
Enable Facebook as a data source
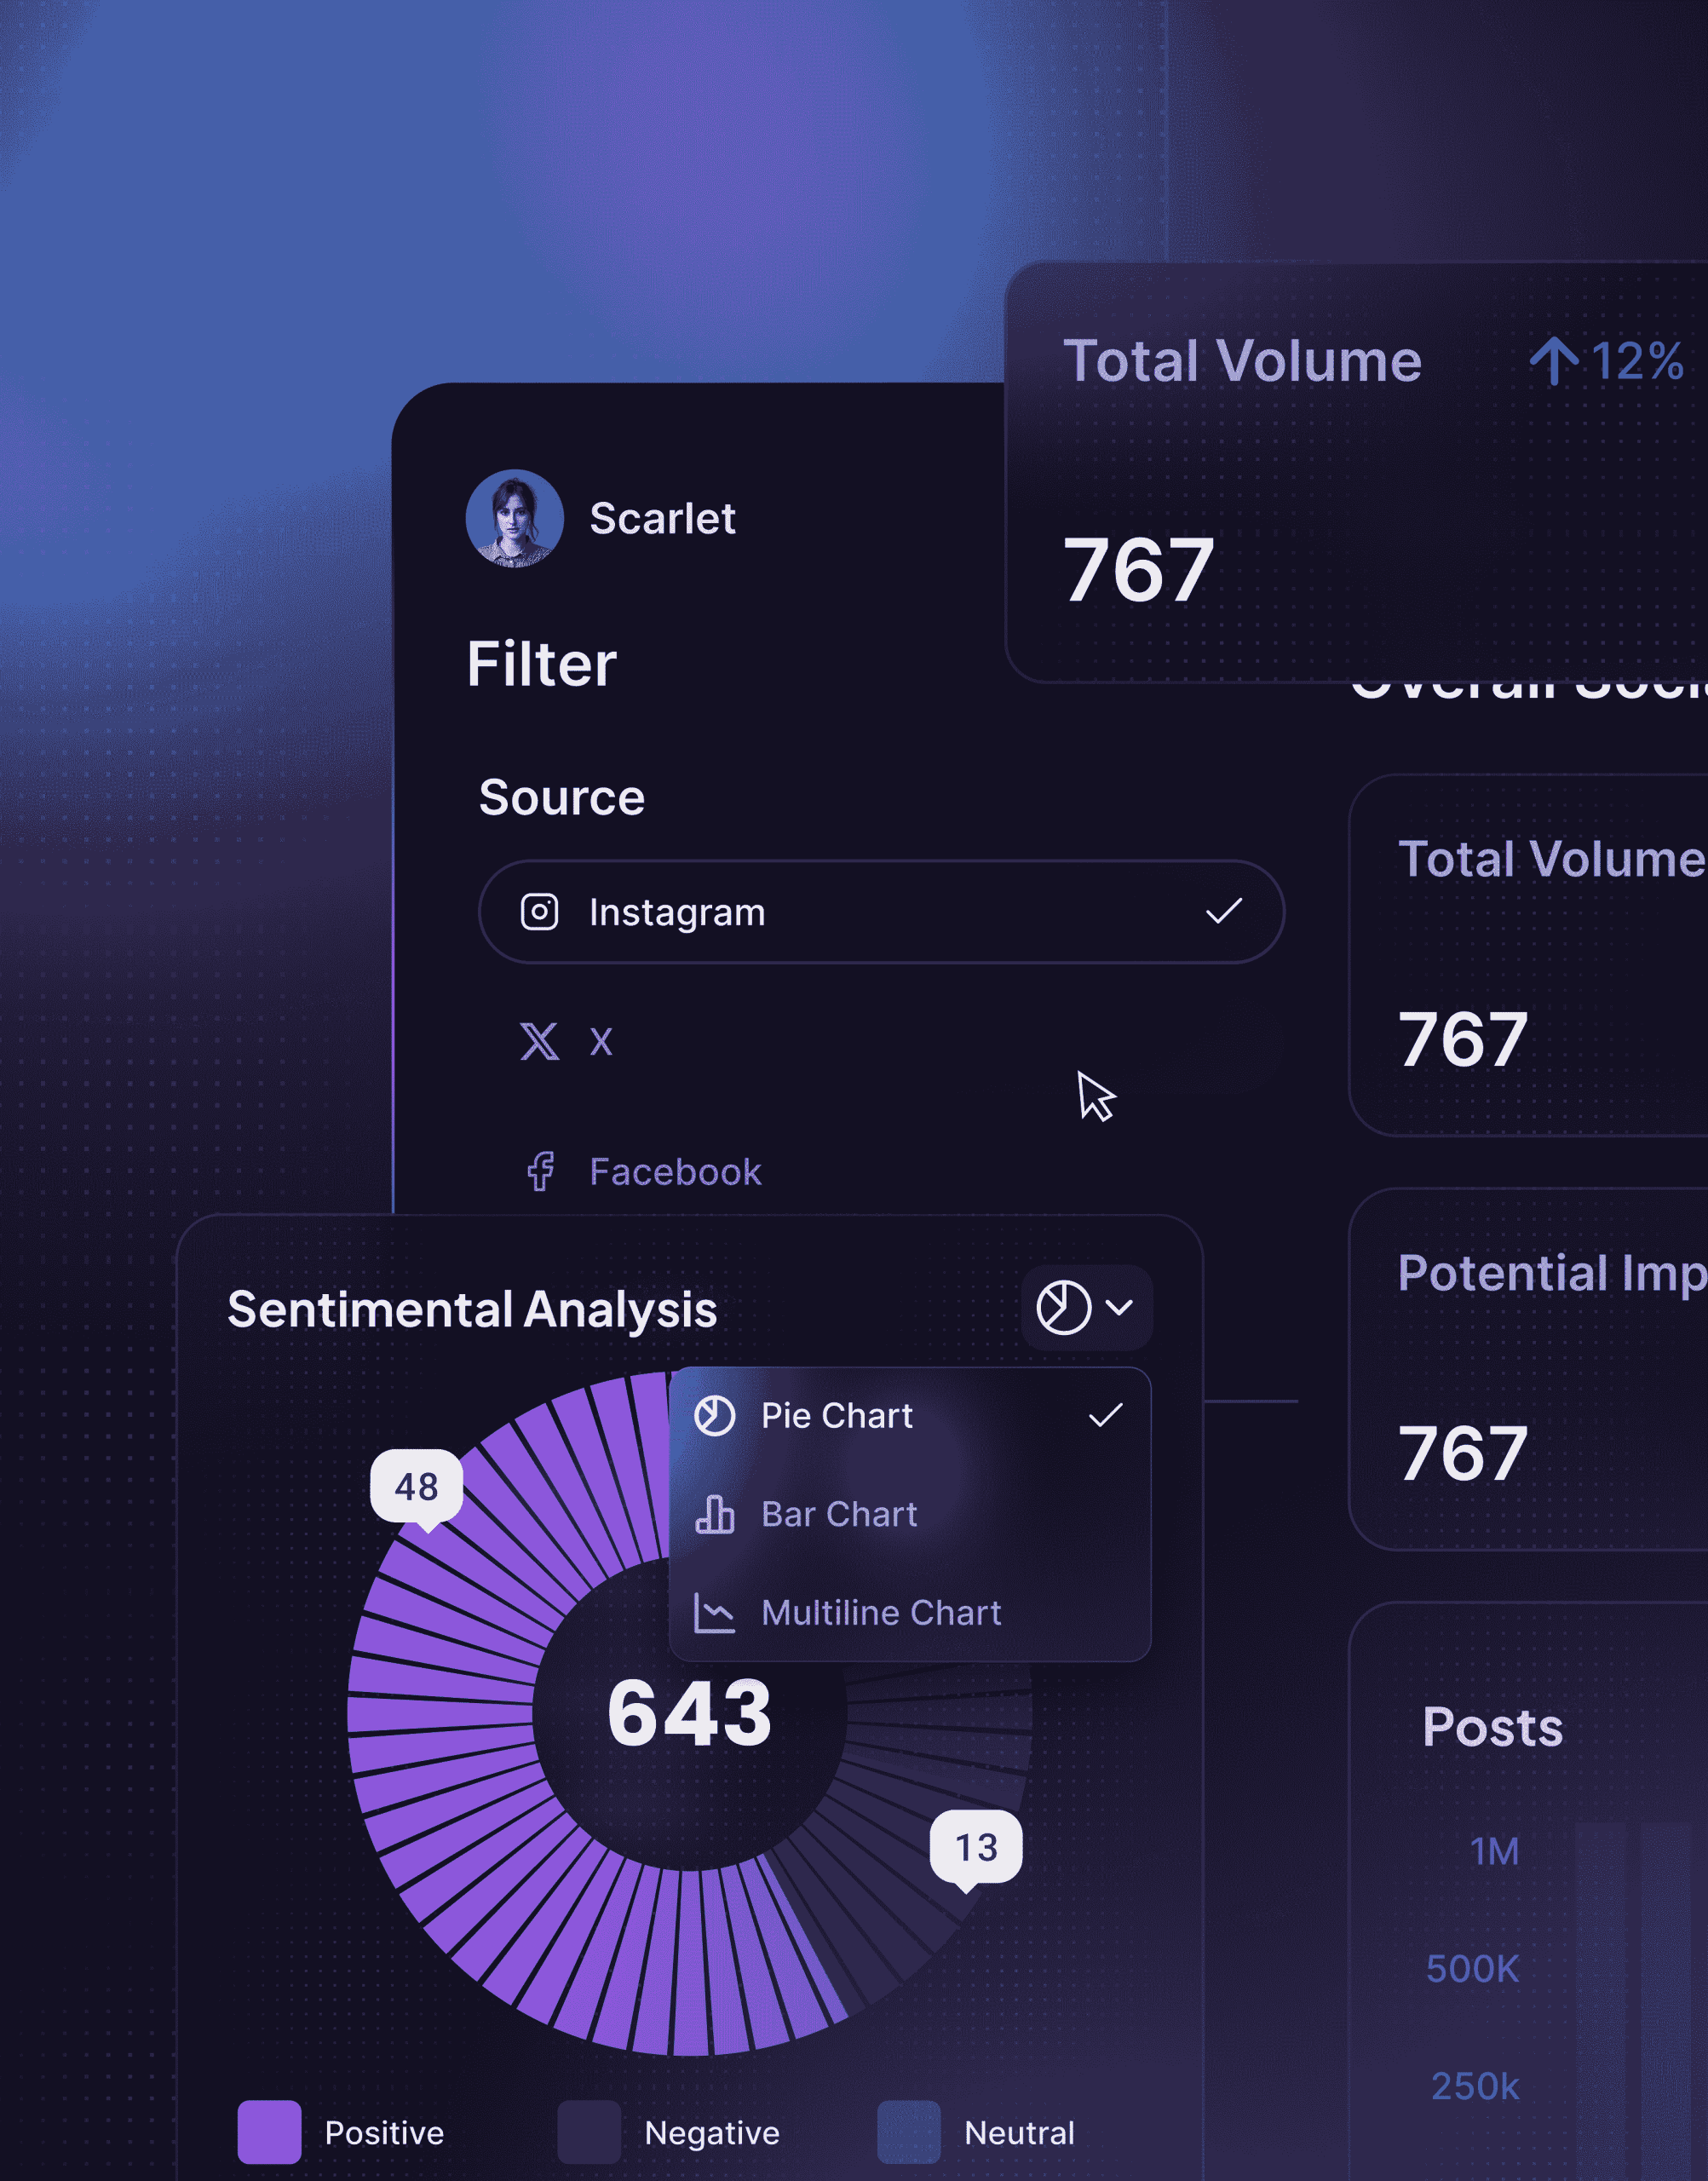point(675,1170)
